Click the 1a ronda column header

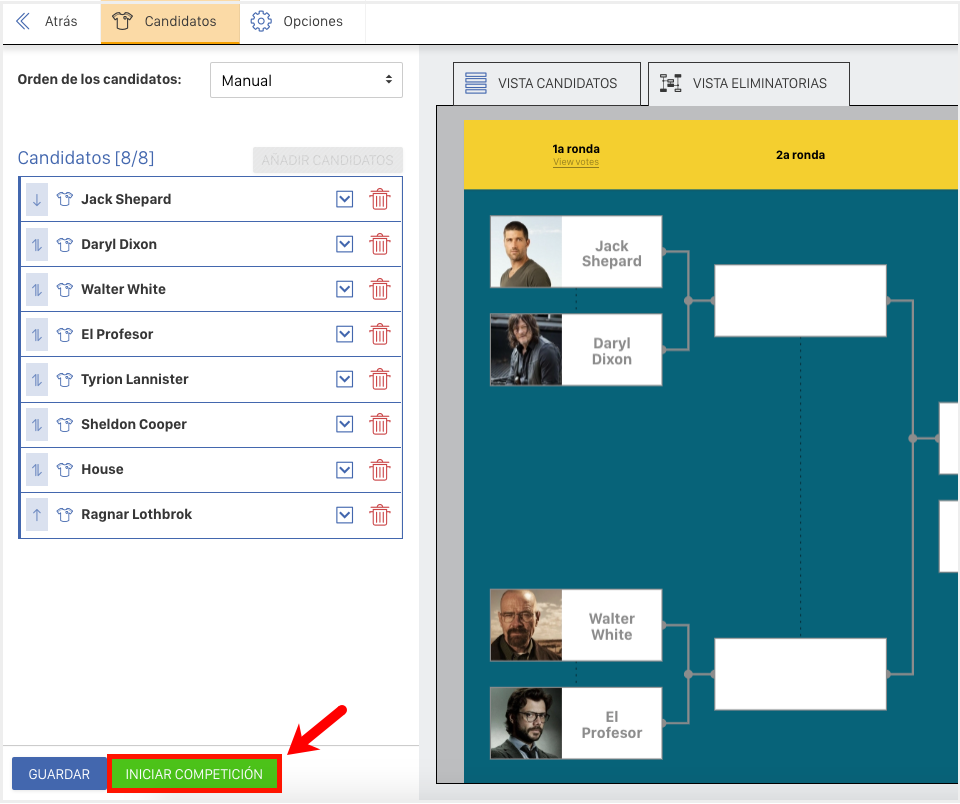576,149
